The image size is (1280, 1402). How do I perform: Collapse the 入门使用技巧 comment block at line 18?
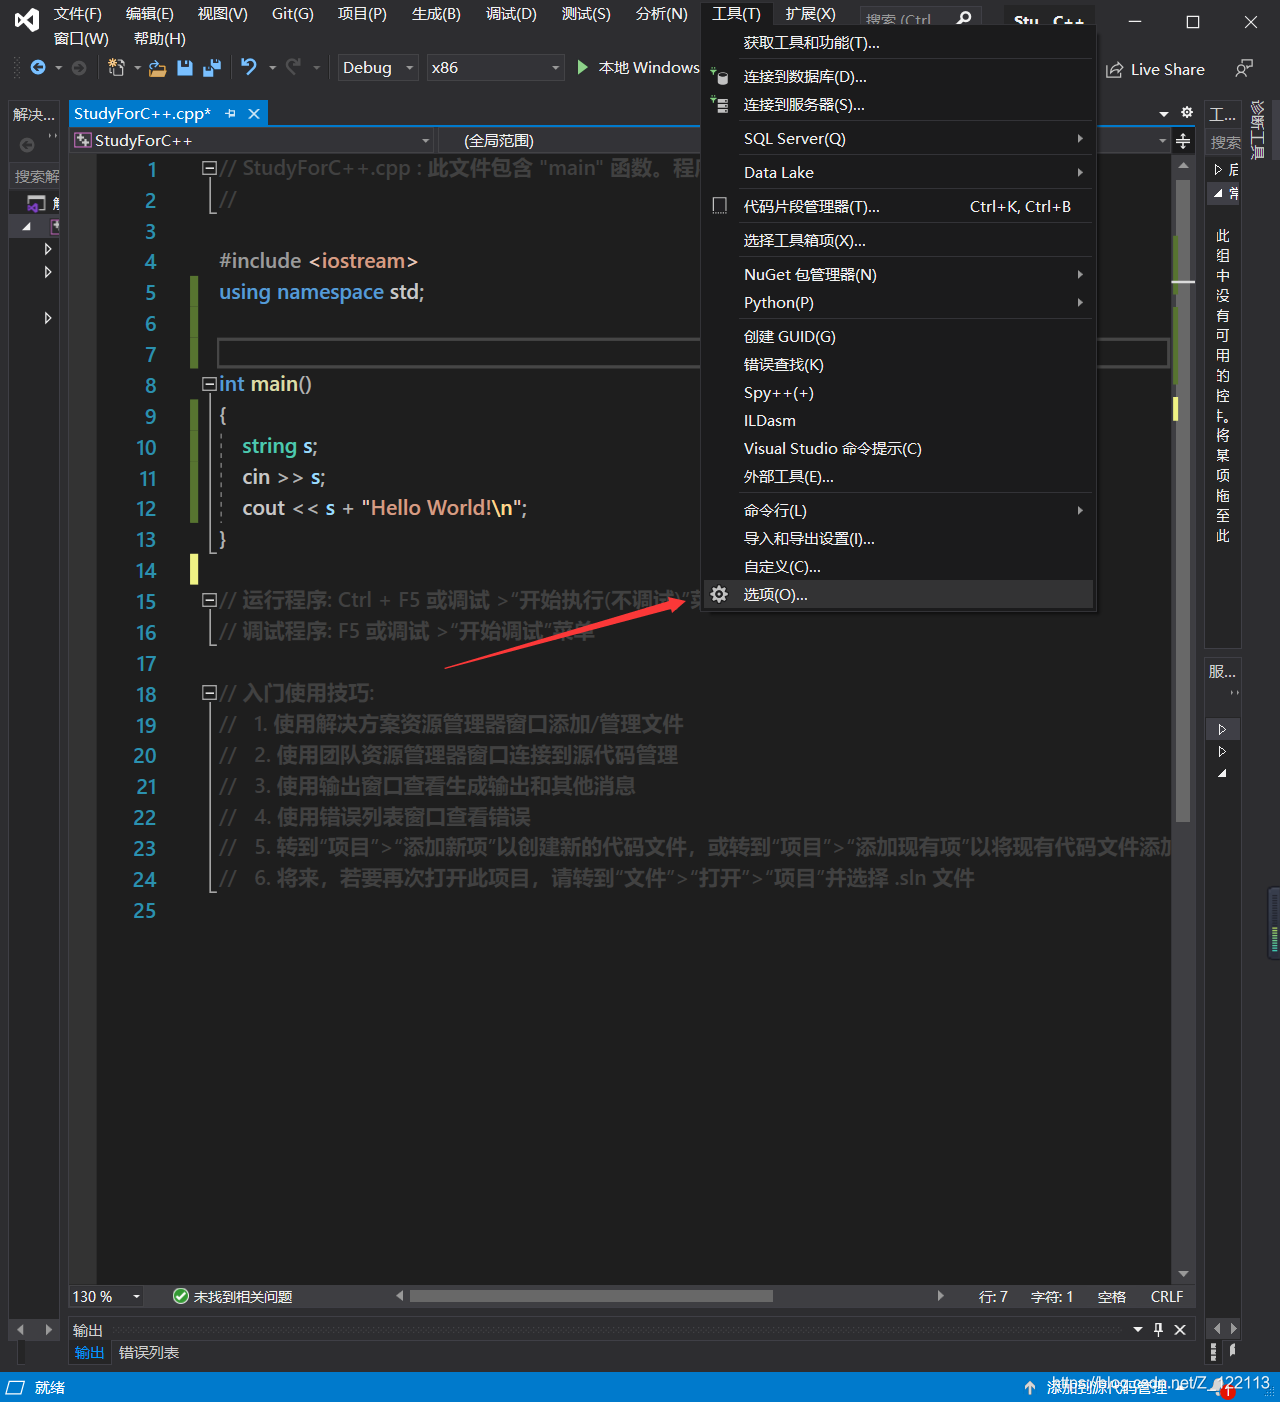point(210,692)
